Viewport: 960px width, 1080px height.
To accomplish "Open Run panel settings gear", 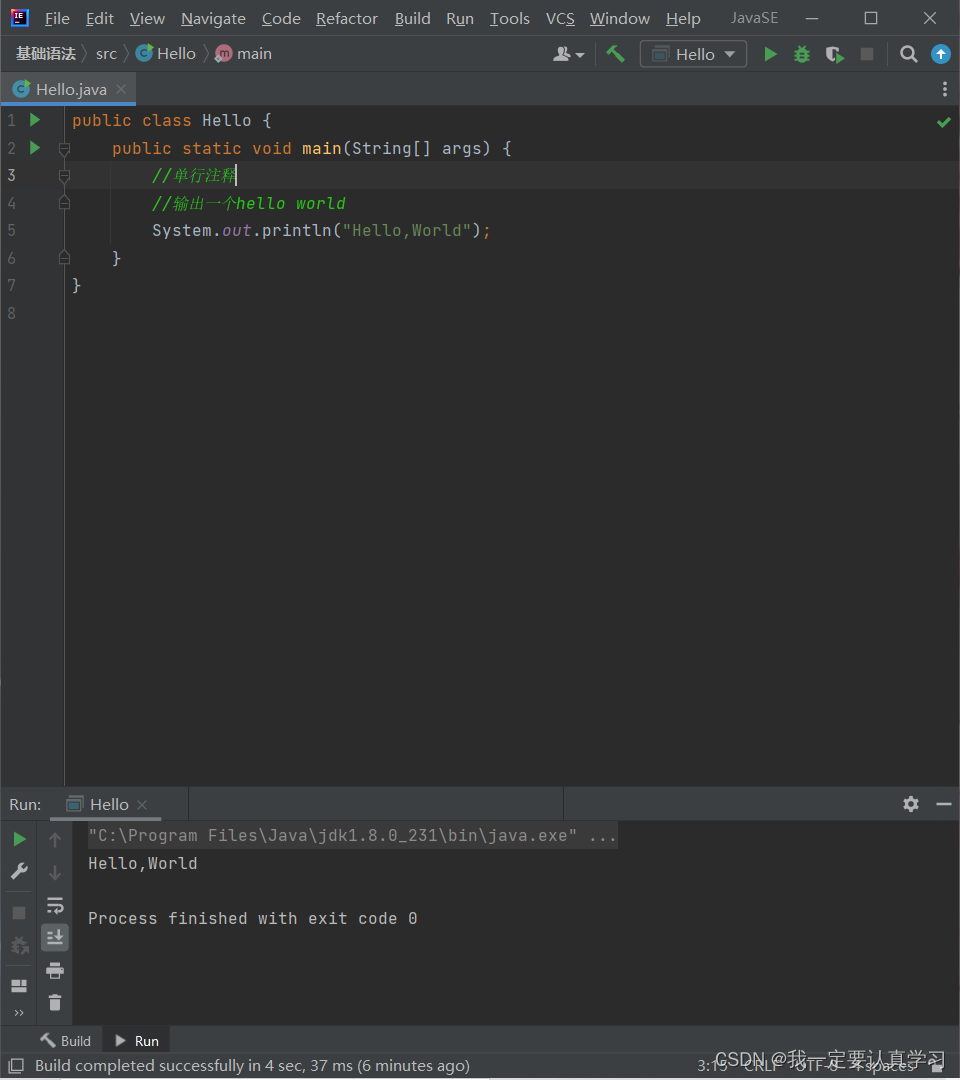I will 910,804.
